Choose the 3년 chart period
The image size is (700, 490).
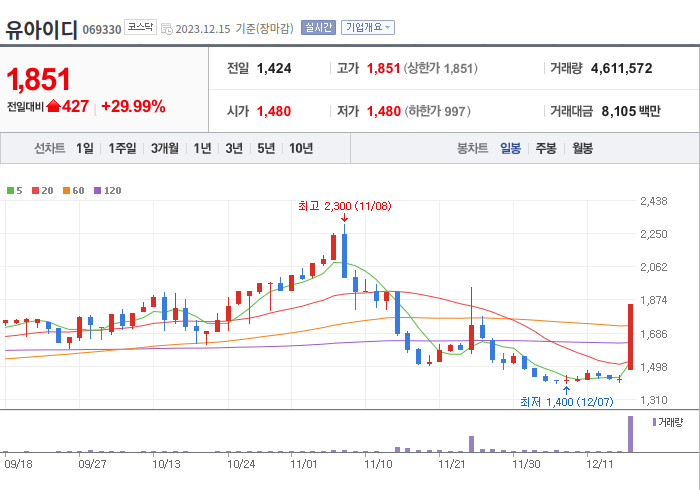234,148
